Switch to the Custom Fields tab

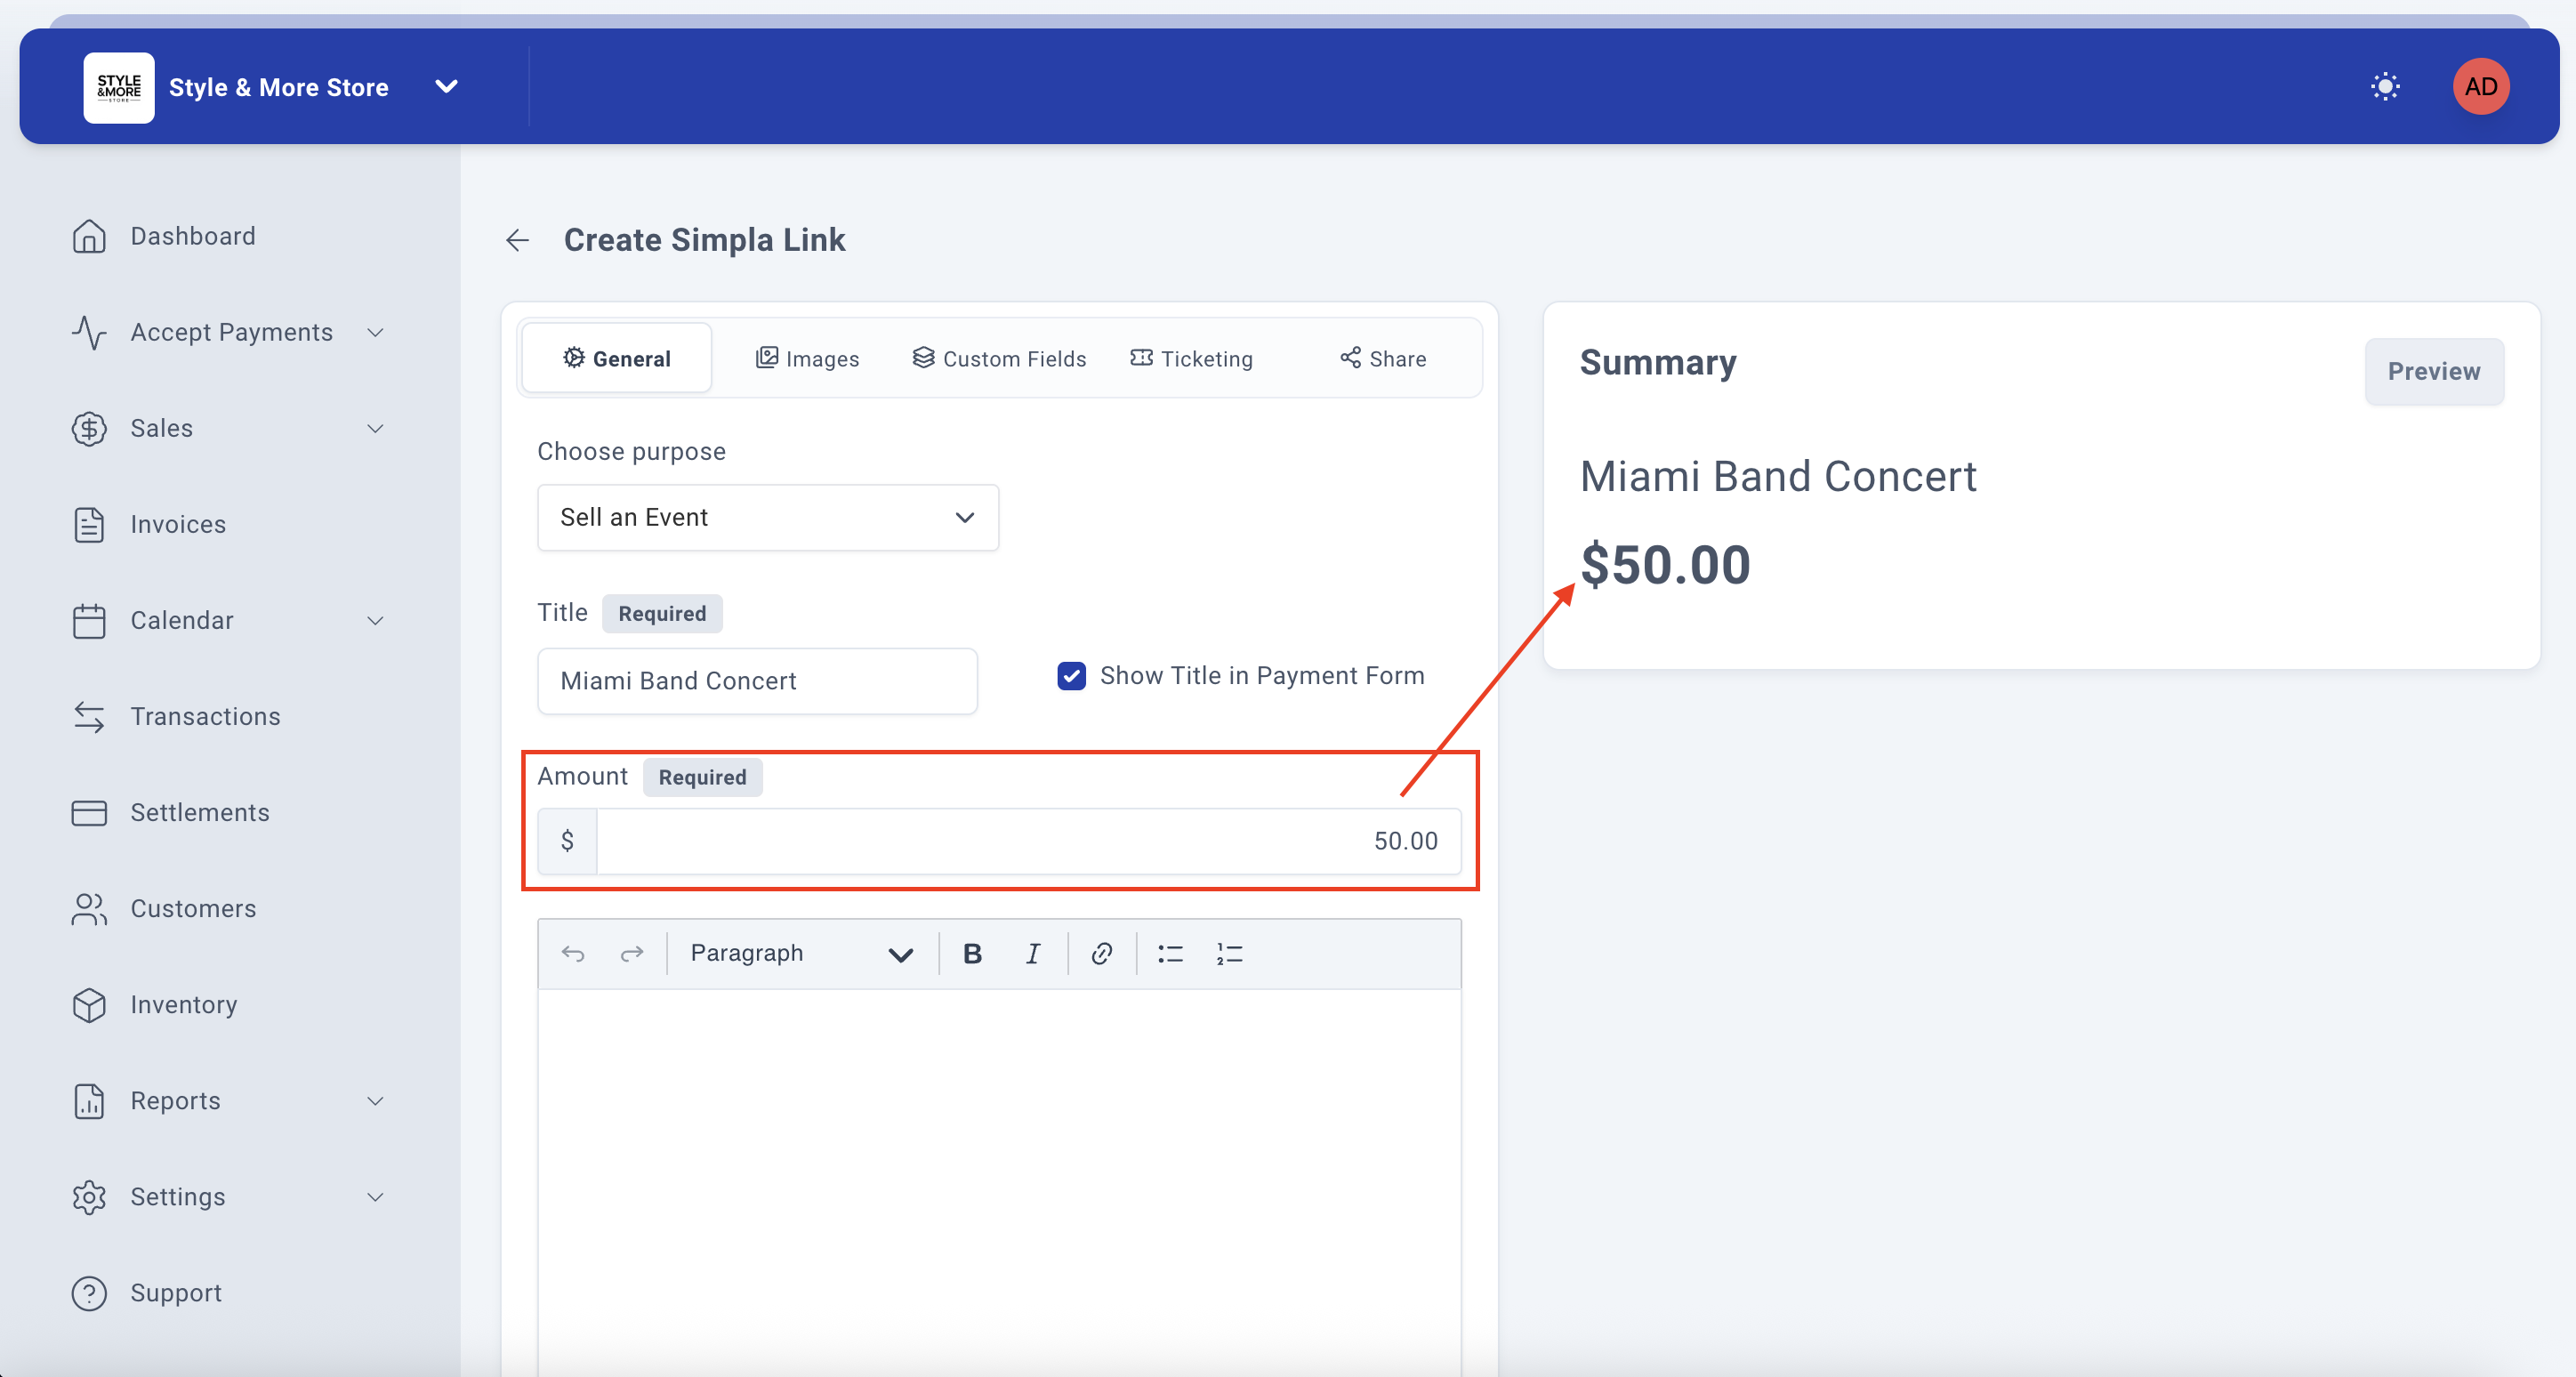pos(999,359)
